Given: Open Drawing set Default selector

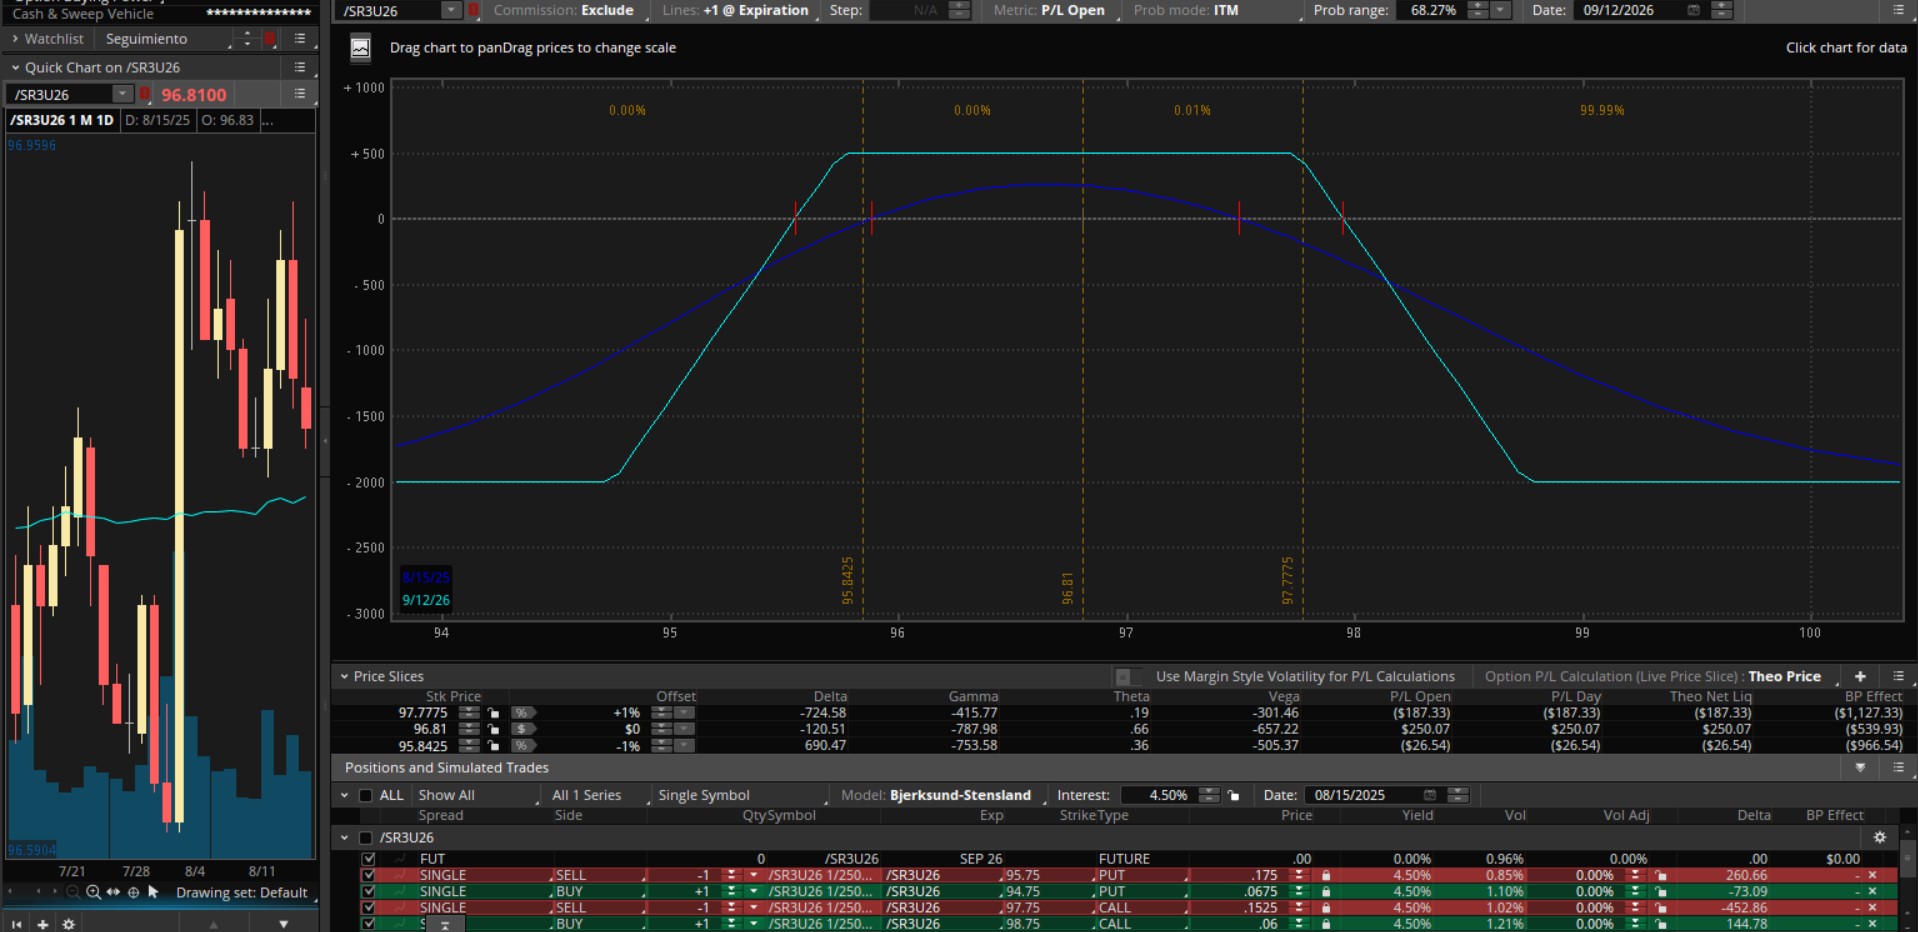Looking at the screenshot, I should click(241, 893).
